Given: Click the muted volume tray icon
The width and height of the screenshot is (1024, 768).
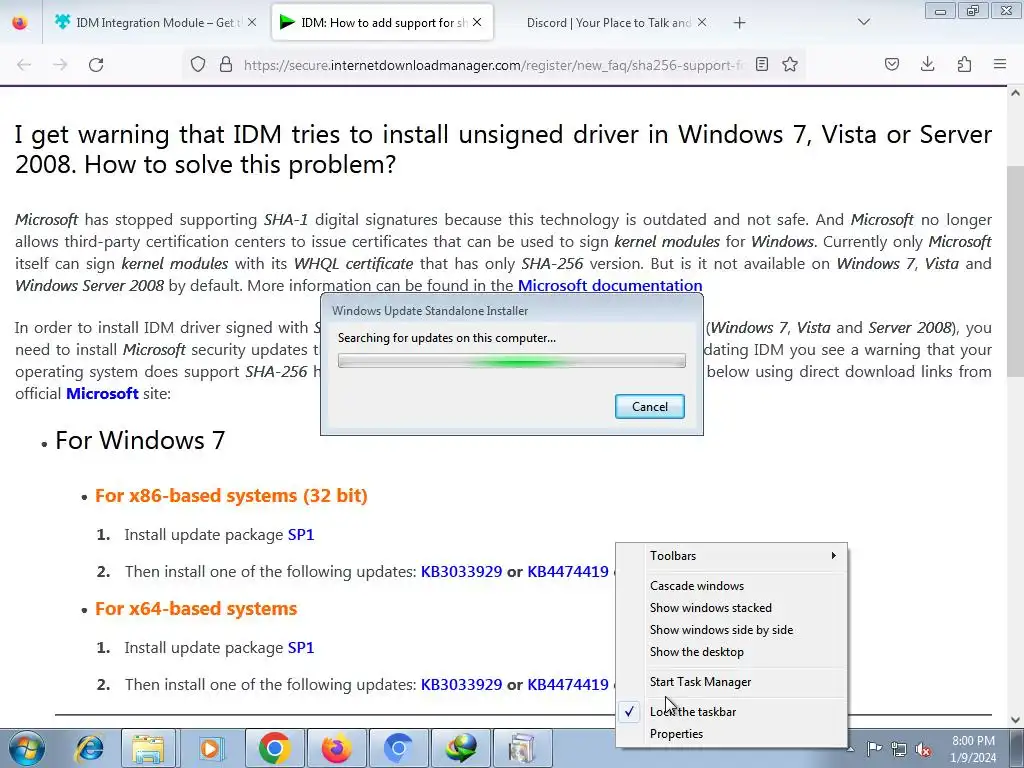Looking at the screenshot, I should [x=923, y=749].
